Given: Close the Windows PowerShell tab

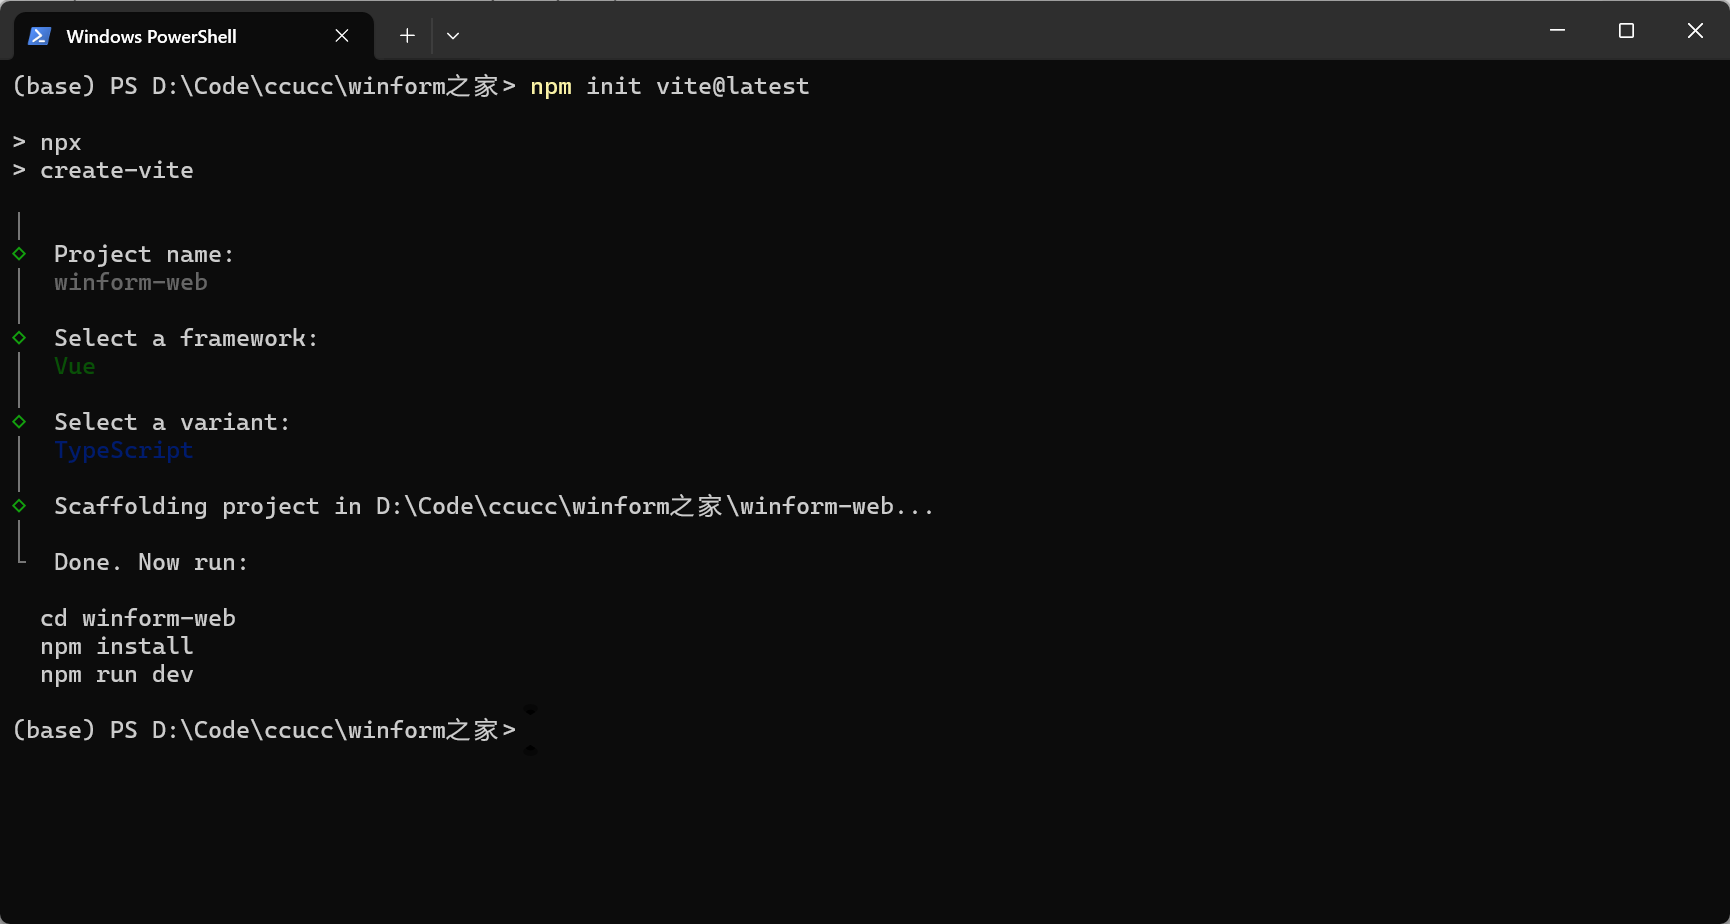Looking at the screenshot, I should pyautogui.click(x=341, y=35).
